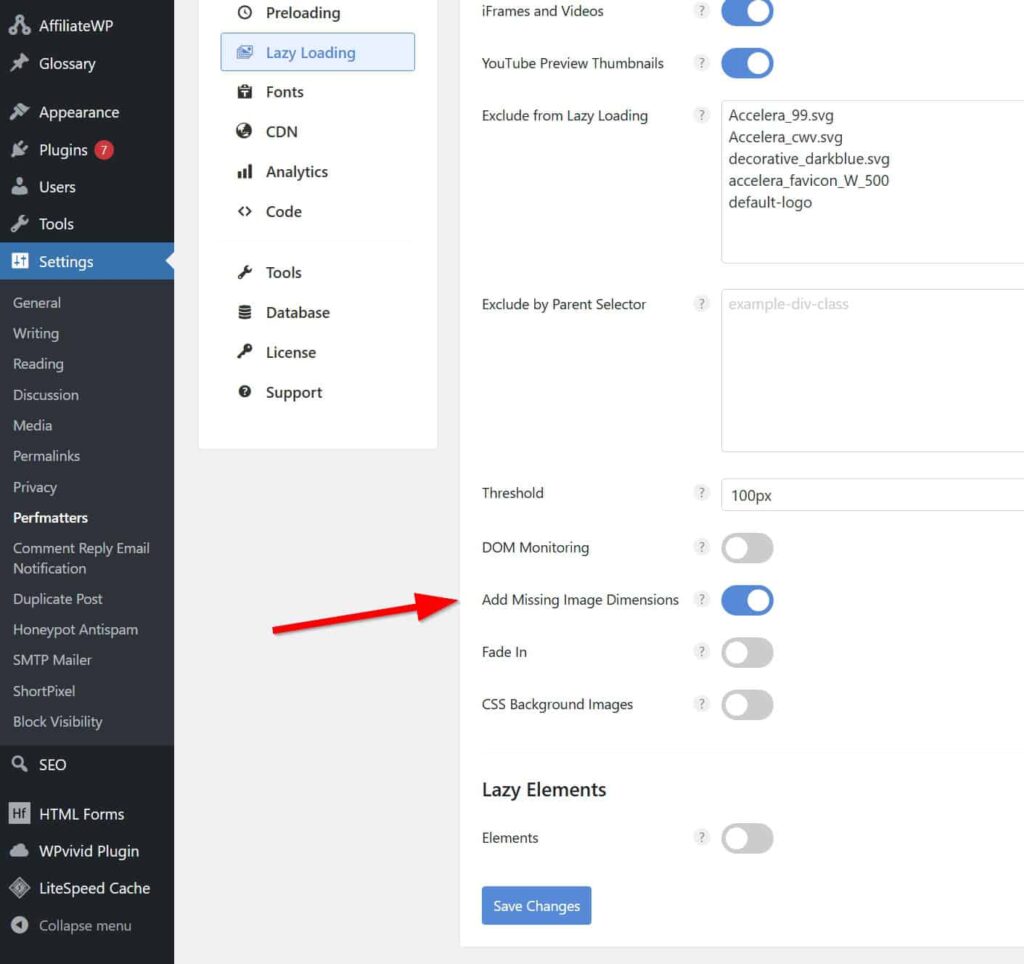The height and width of the screenshot is (964, 1024).
Task: Open the Appearance admin menu
Action: tap(78, 113)
